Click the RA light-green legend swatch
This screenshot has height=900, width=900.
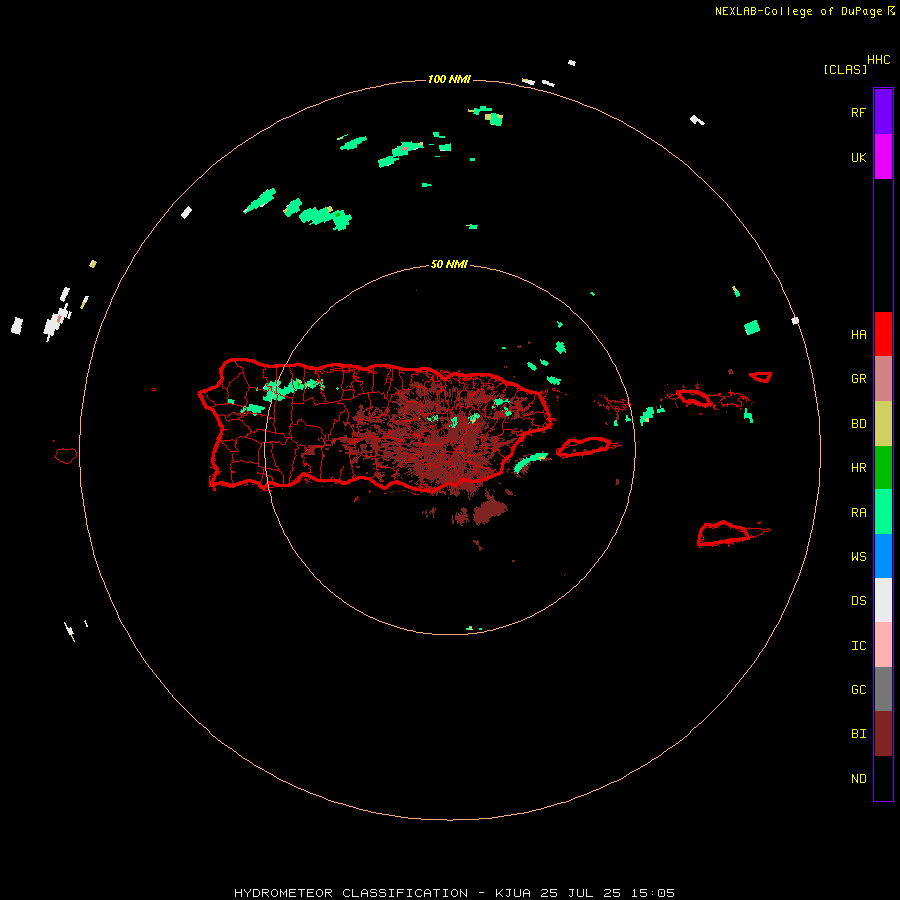883,512
